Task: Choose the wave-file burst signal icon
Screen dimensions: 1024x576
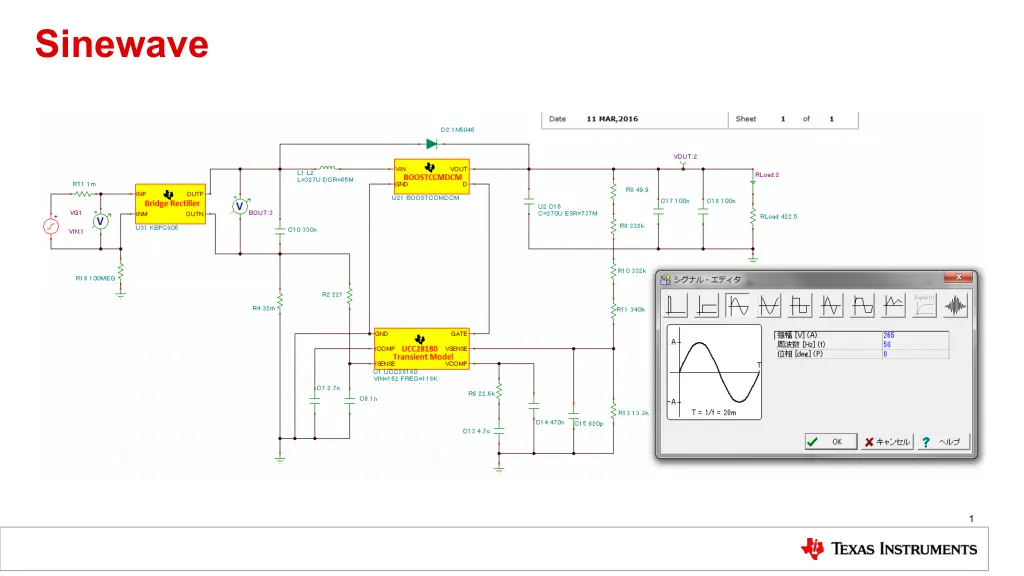Action: 955,304
